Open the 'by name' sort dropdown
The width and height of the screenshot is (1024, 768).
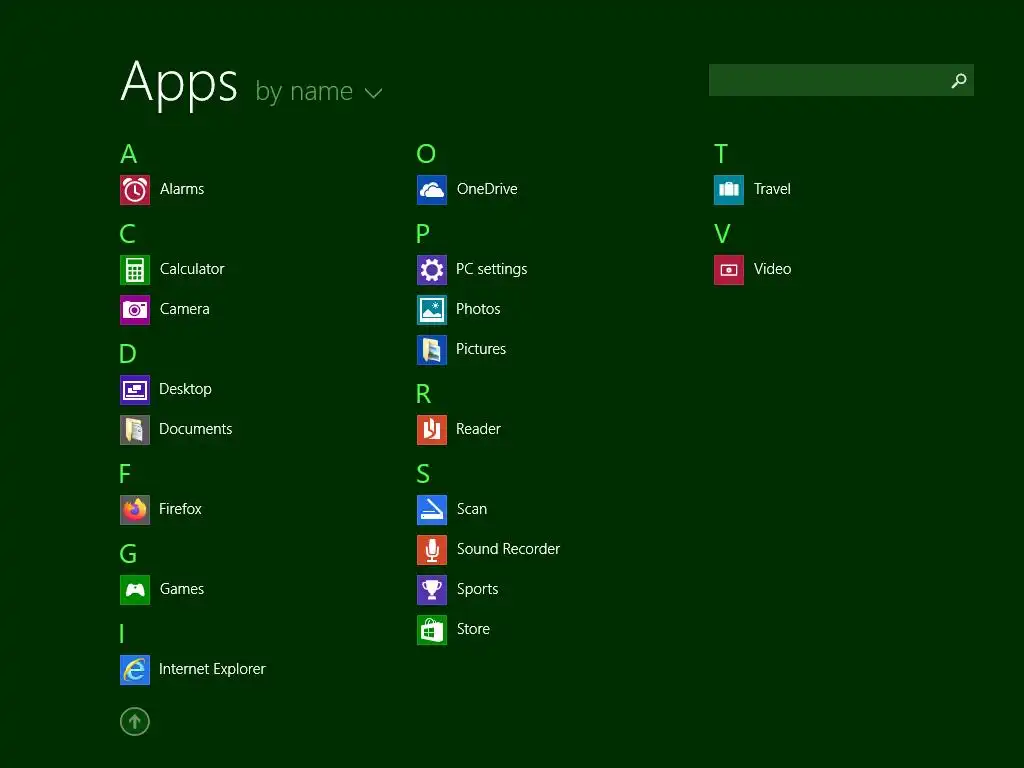click(x=319, y=91)
